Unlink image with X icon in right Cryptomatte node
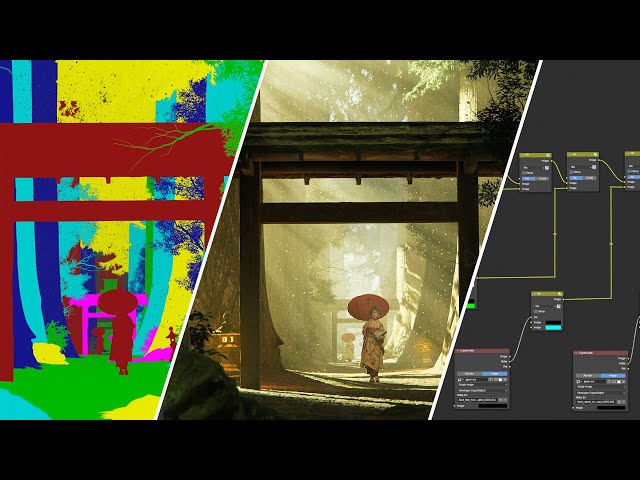The height and width of the screenshot is (480, 640). pyautogui.click(x=624, y=382)
